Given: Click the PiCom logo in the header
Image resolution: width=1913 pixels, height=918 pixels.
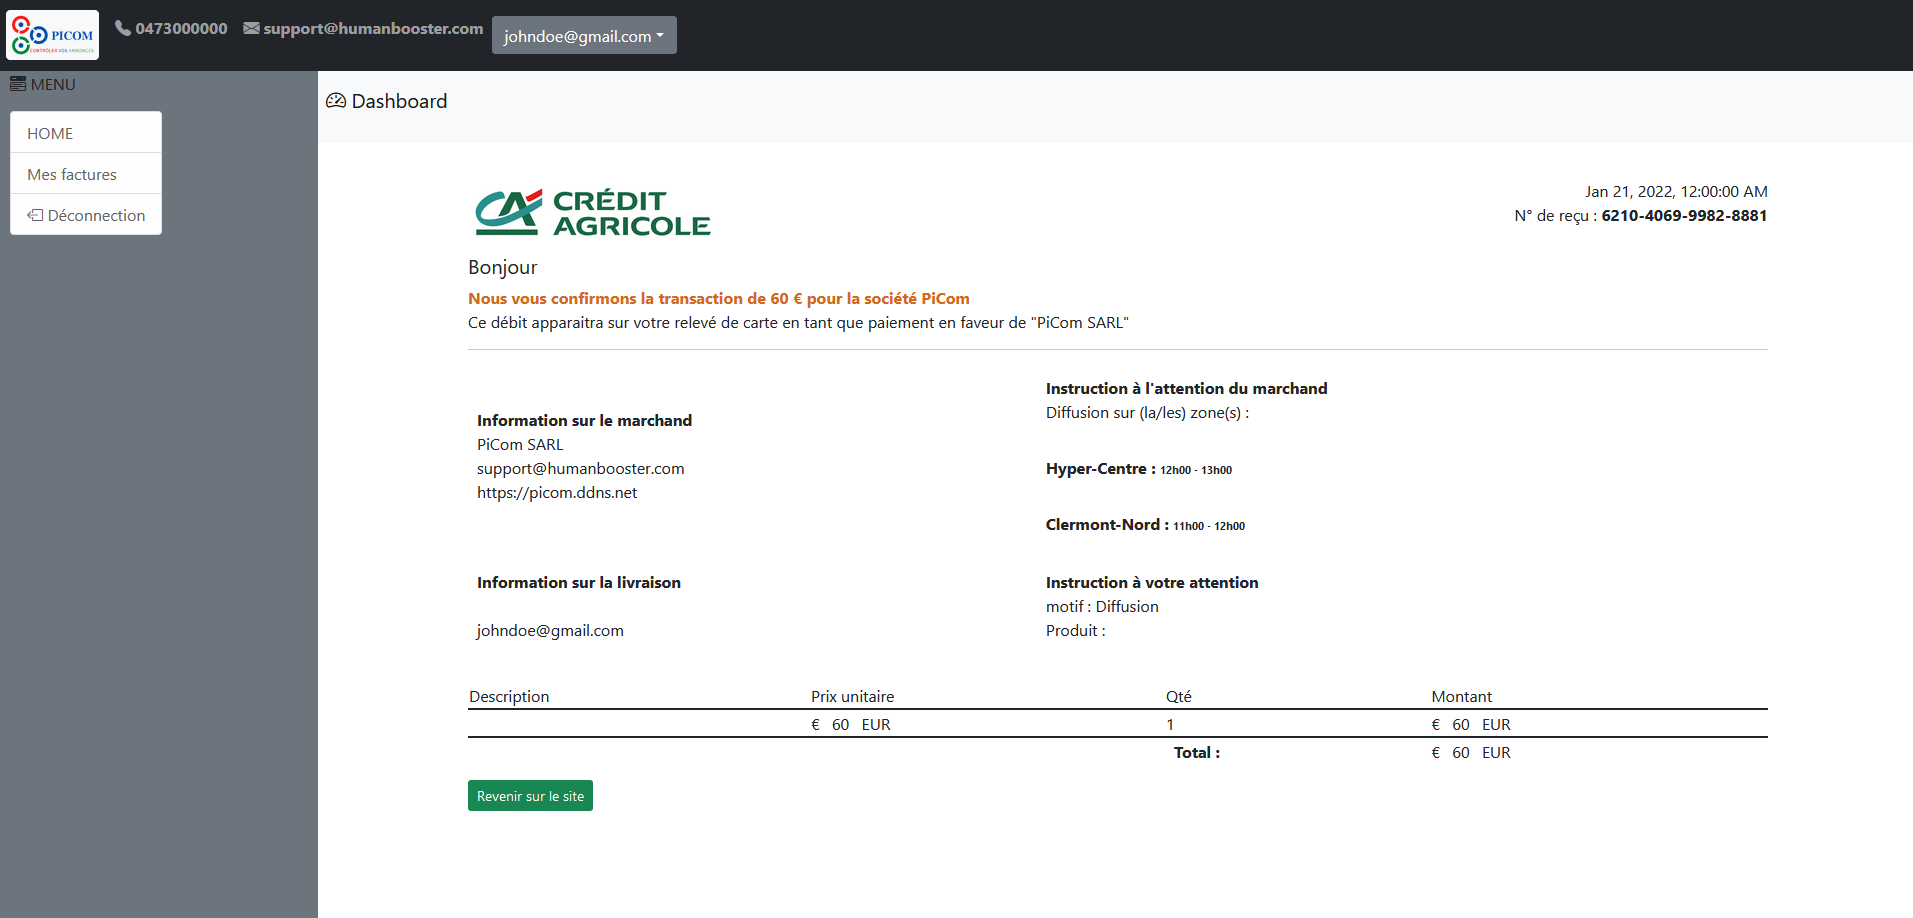Looking at the screenshot, I should tap(52, 35).
